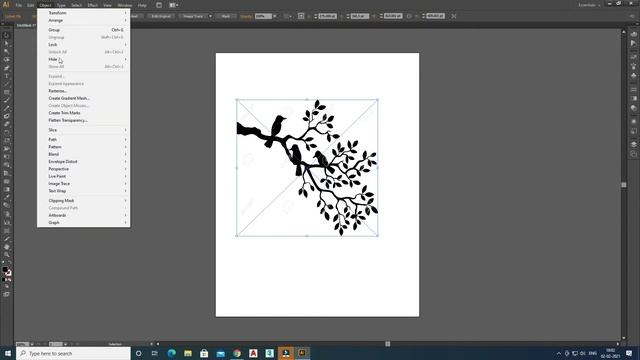Open the Brushes panel icon
The width and height of the screenshot is (640, 360).
pos(633,66)
